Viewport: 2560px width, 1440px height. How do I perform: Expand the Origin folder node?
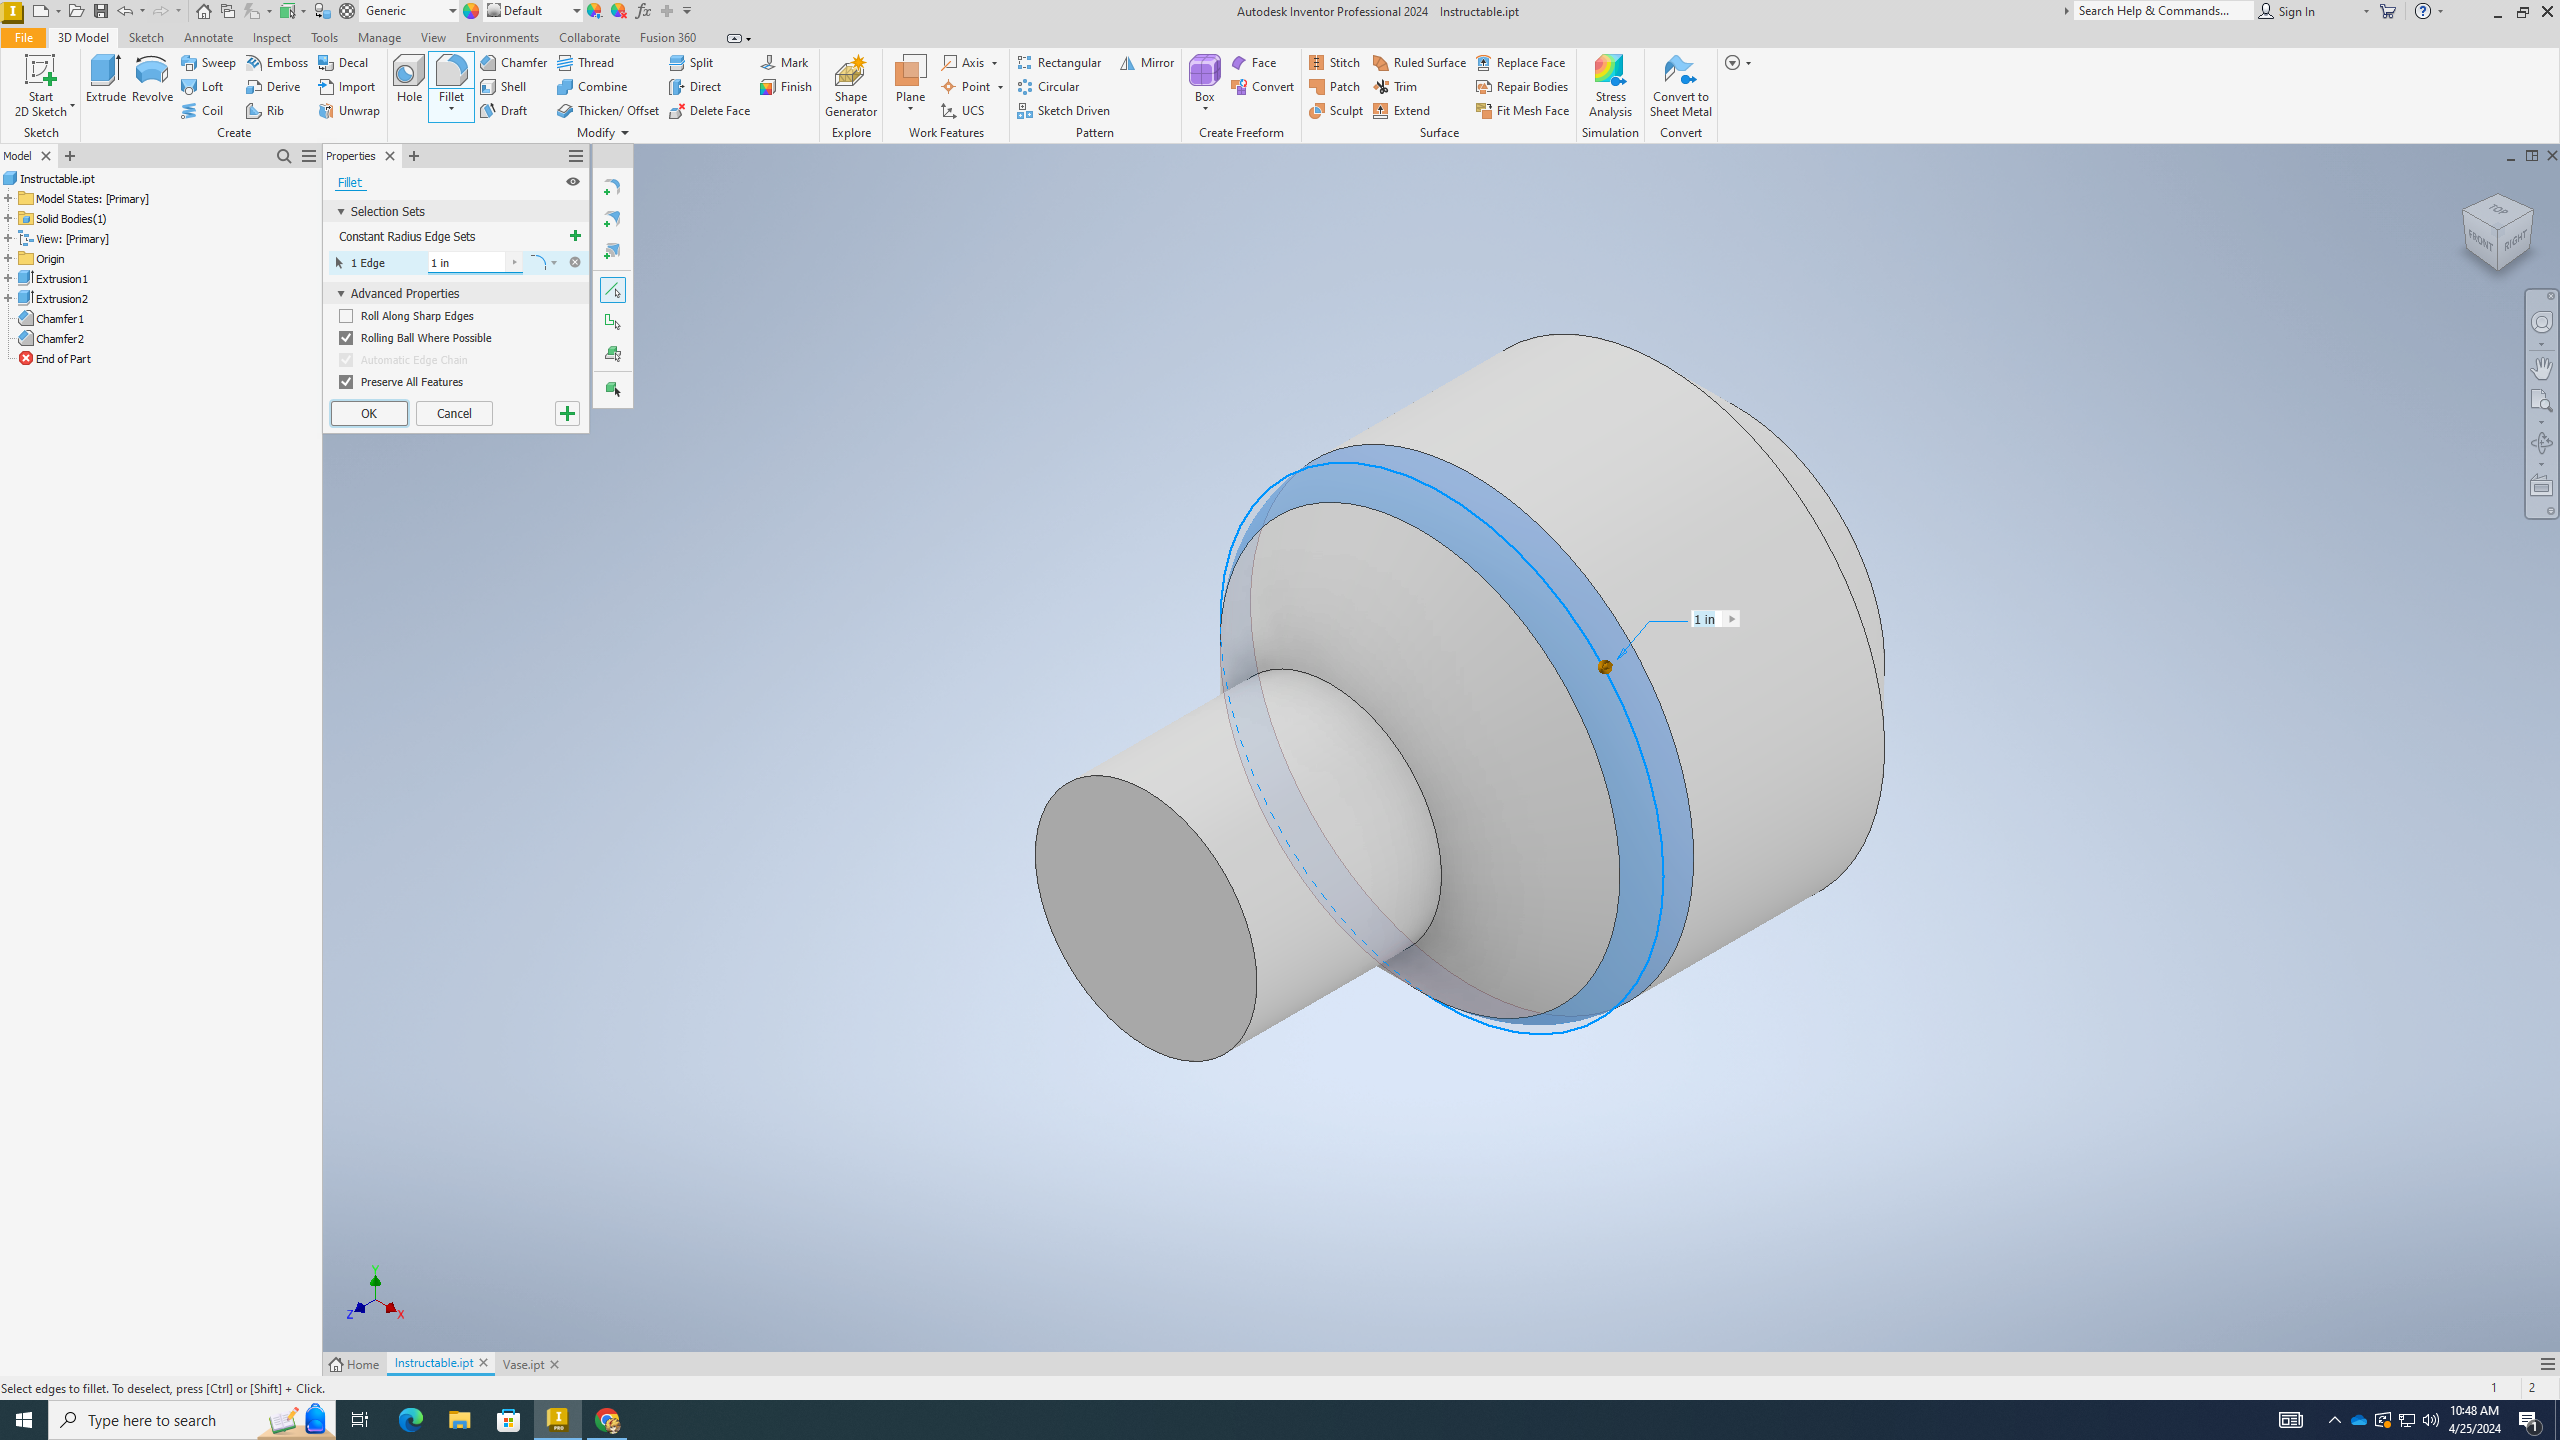[8, 258]
